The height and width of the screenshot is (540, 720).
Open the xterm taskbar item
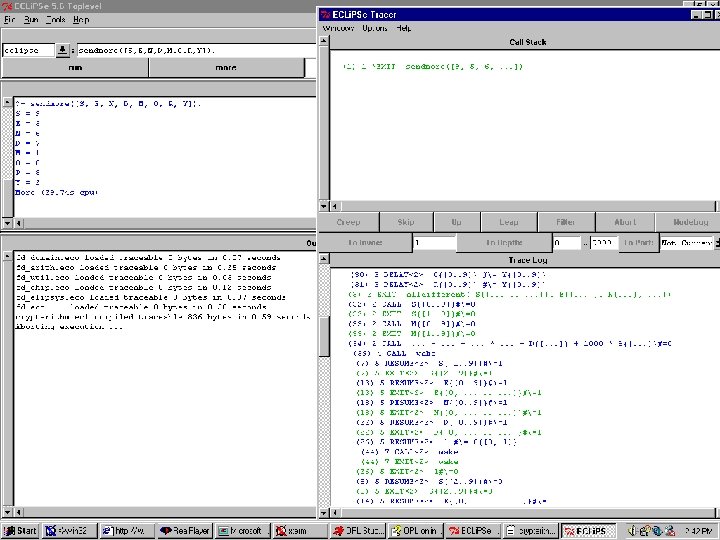click(x=298, y=531)
